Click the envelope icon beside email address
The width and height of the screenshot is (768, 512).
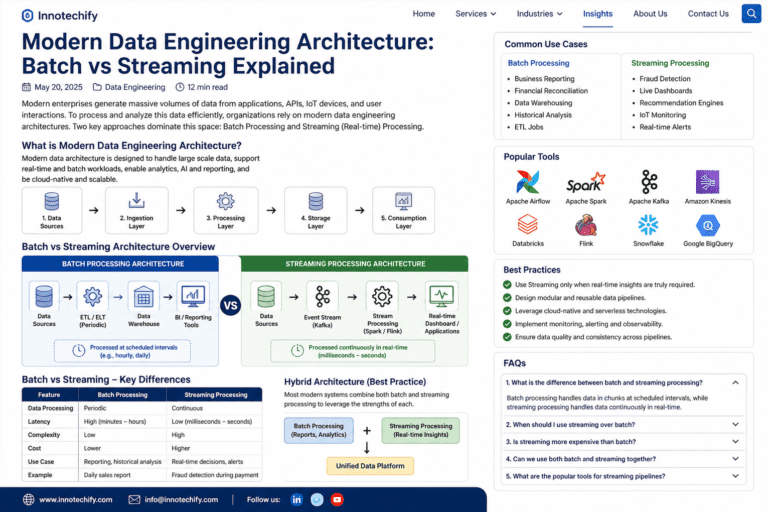[134, 500]
